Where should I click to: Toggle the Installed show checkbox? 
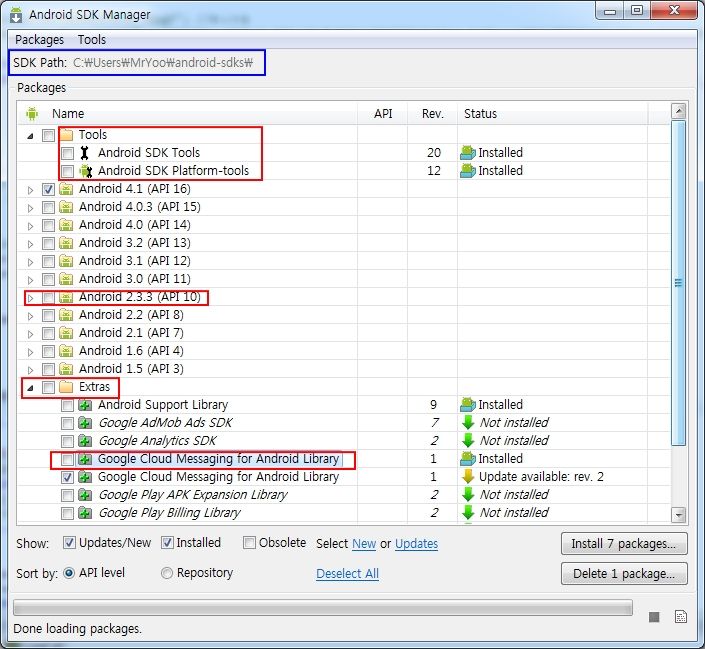pos(167,543)
